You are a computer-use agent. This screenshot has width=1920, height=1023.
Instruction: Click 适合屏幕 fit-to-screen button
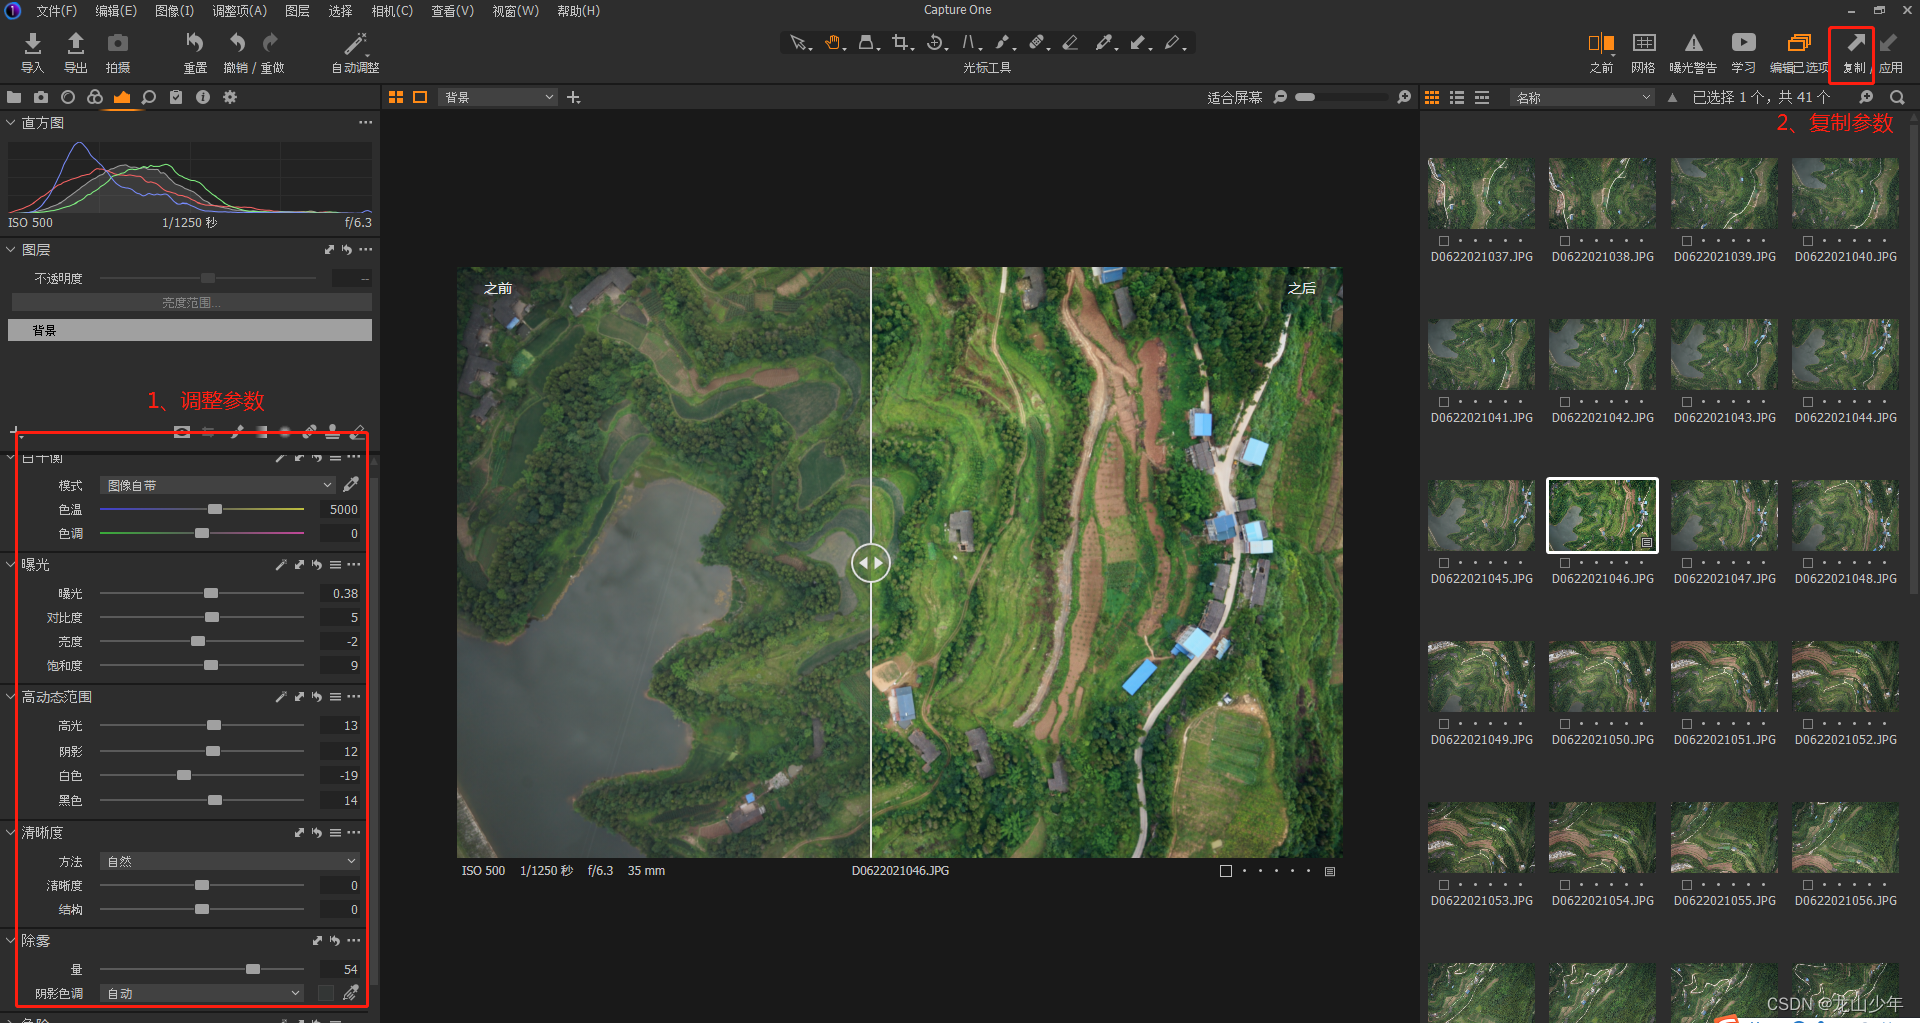click(1234, 97)
